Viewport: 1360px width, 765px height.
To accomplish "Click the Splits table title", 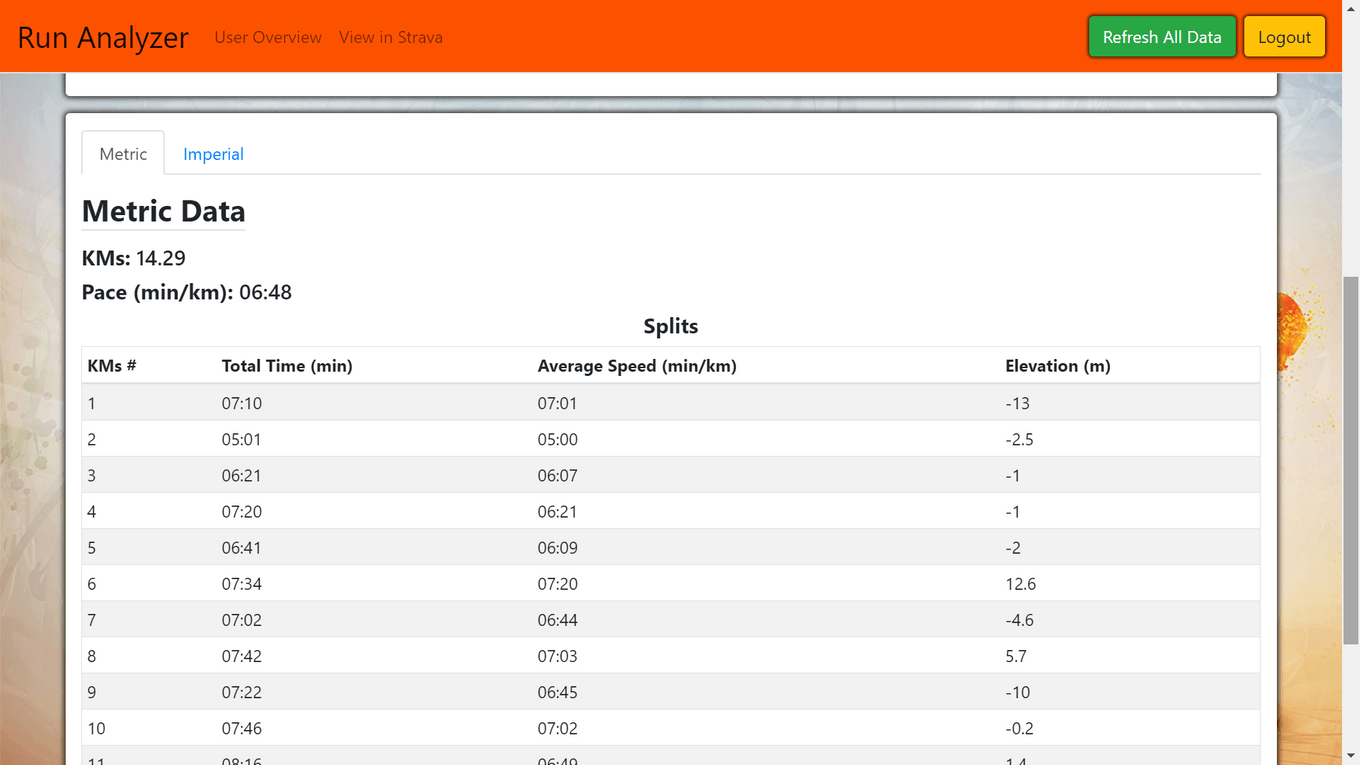I will [x=671, y=326].
